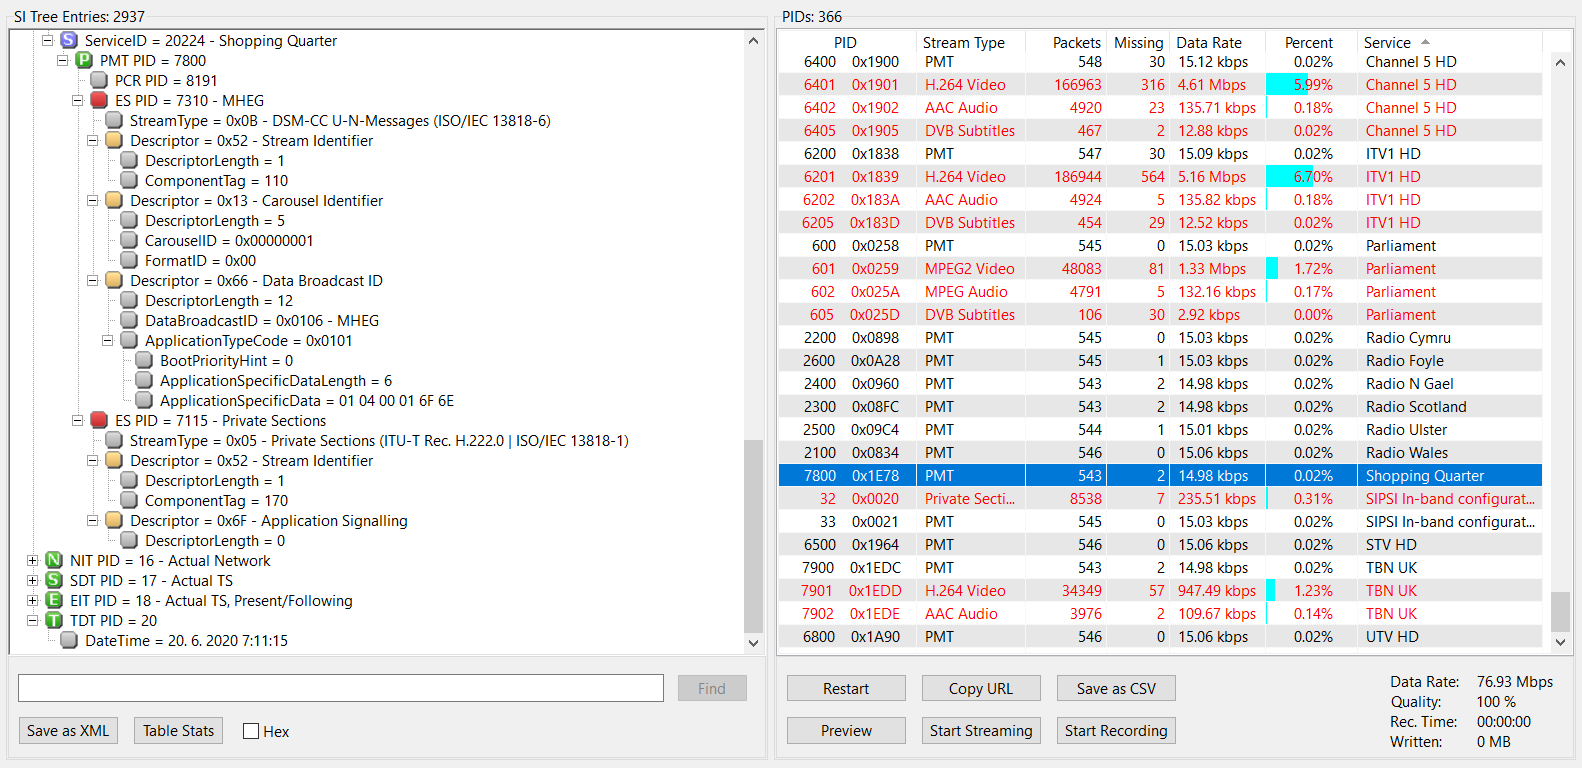This screenshot has height=768, width=1582.
Task: Click the Application Signalling descriptor icon
Action: click(114, 520)
